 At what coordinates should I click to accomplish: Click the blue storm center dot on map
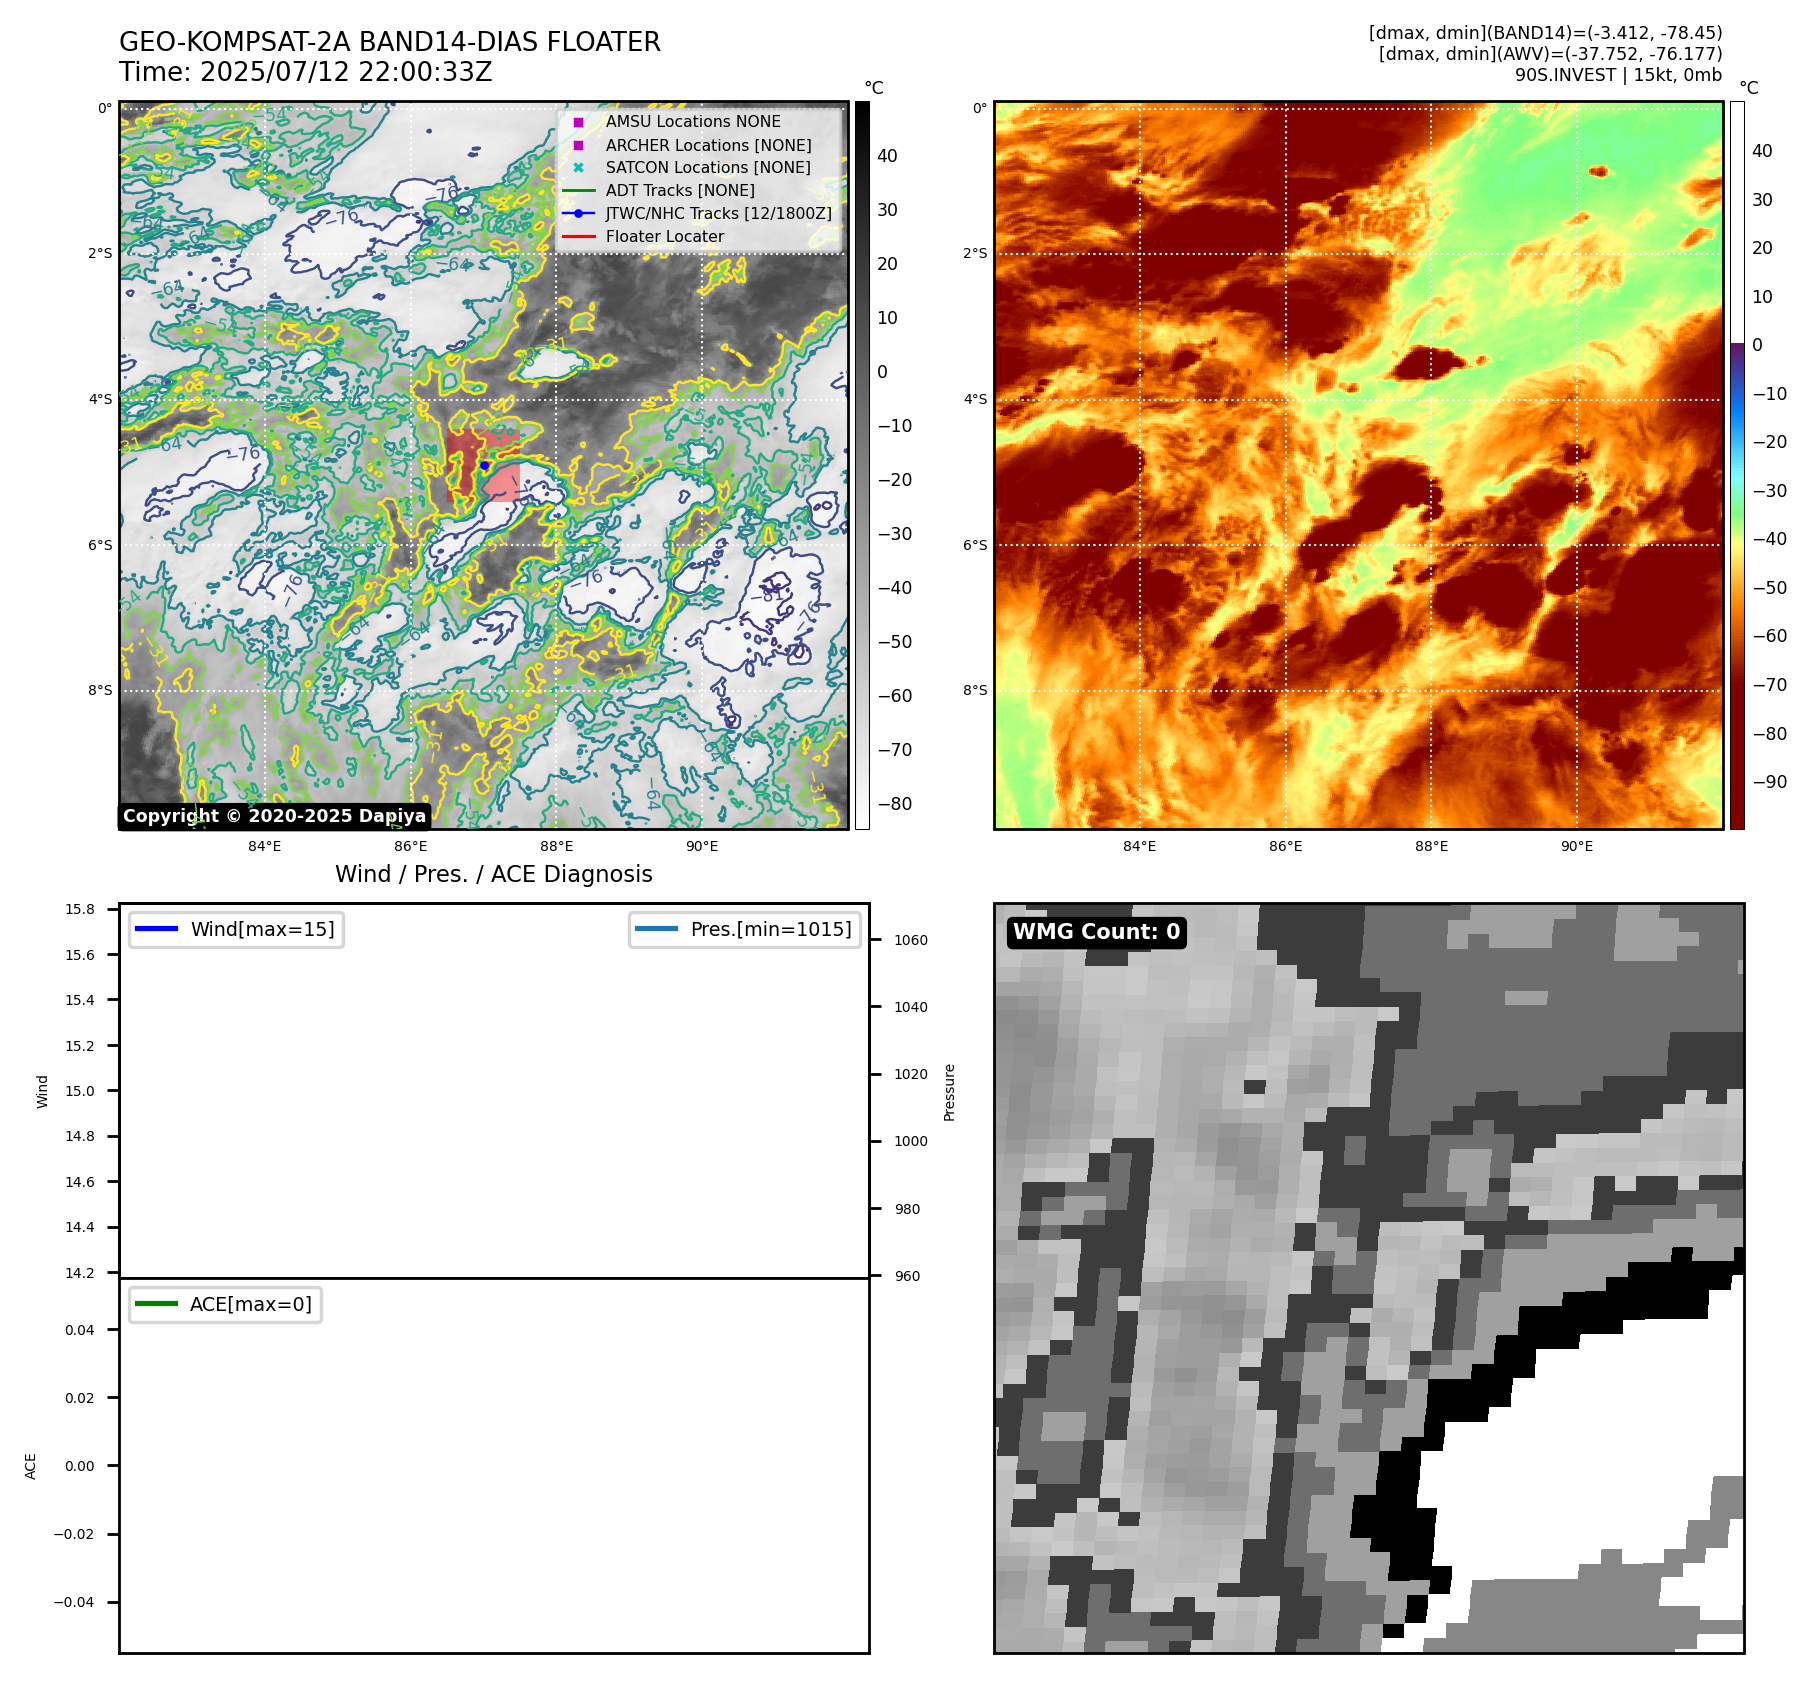click(x=484, y=465)
